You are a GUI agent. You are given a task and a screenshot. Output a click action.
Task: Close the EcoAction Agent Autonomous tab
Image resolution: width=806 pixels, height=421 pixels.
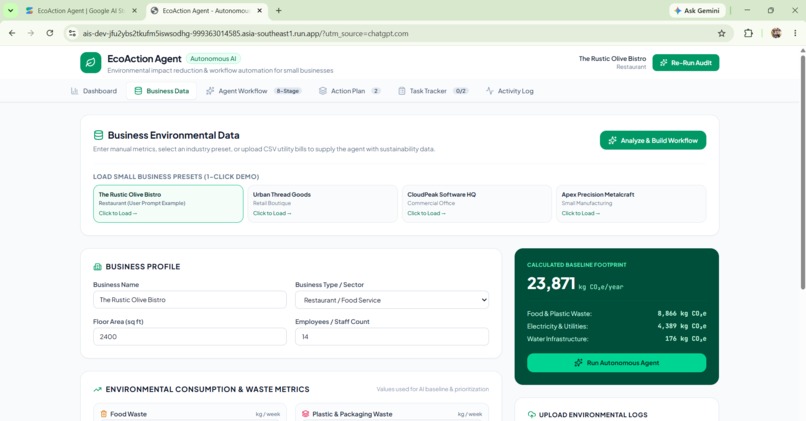point(260,10)
